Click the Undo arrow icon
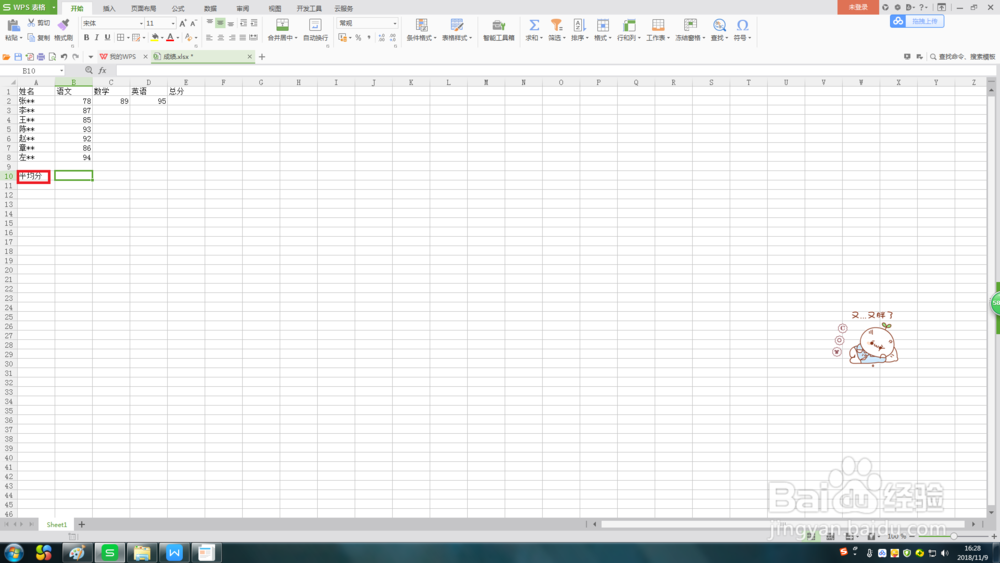 (64, 57)
